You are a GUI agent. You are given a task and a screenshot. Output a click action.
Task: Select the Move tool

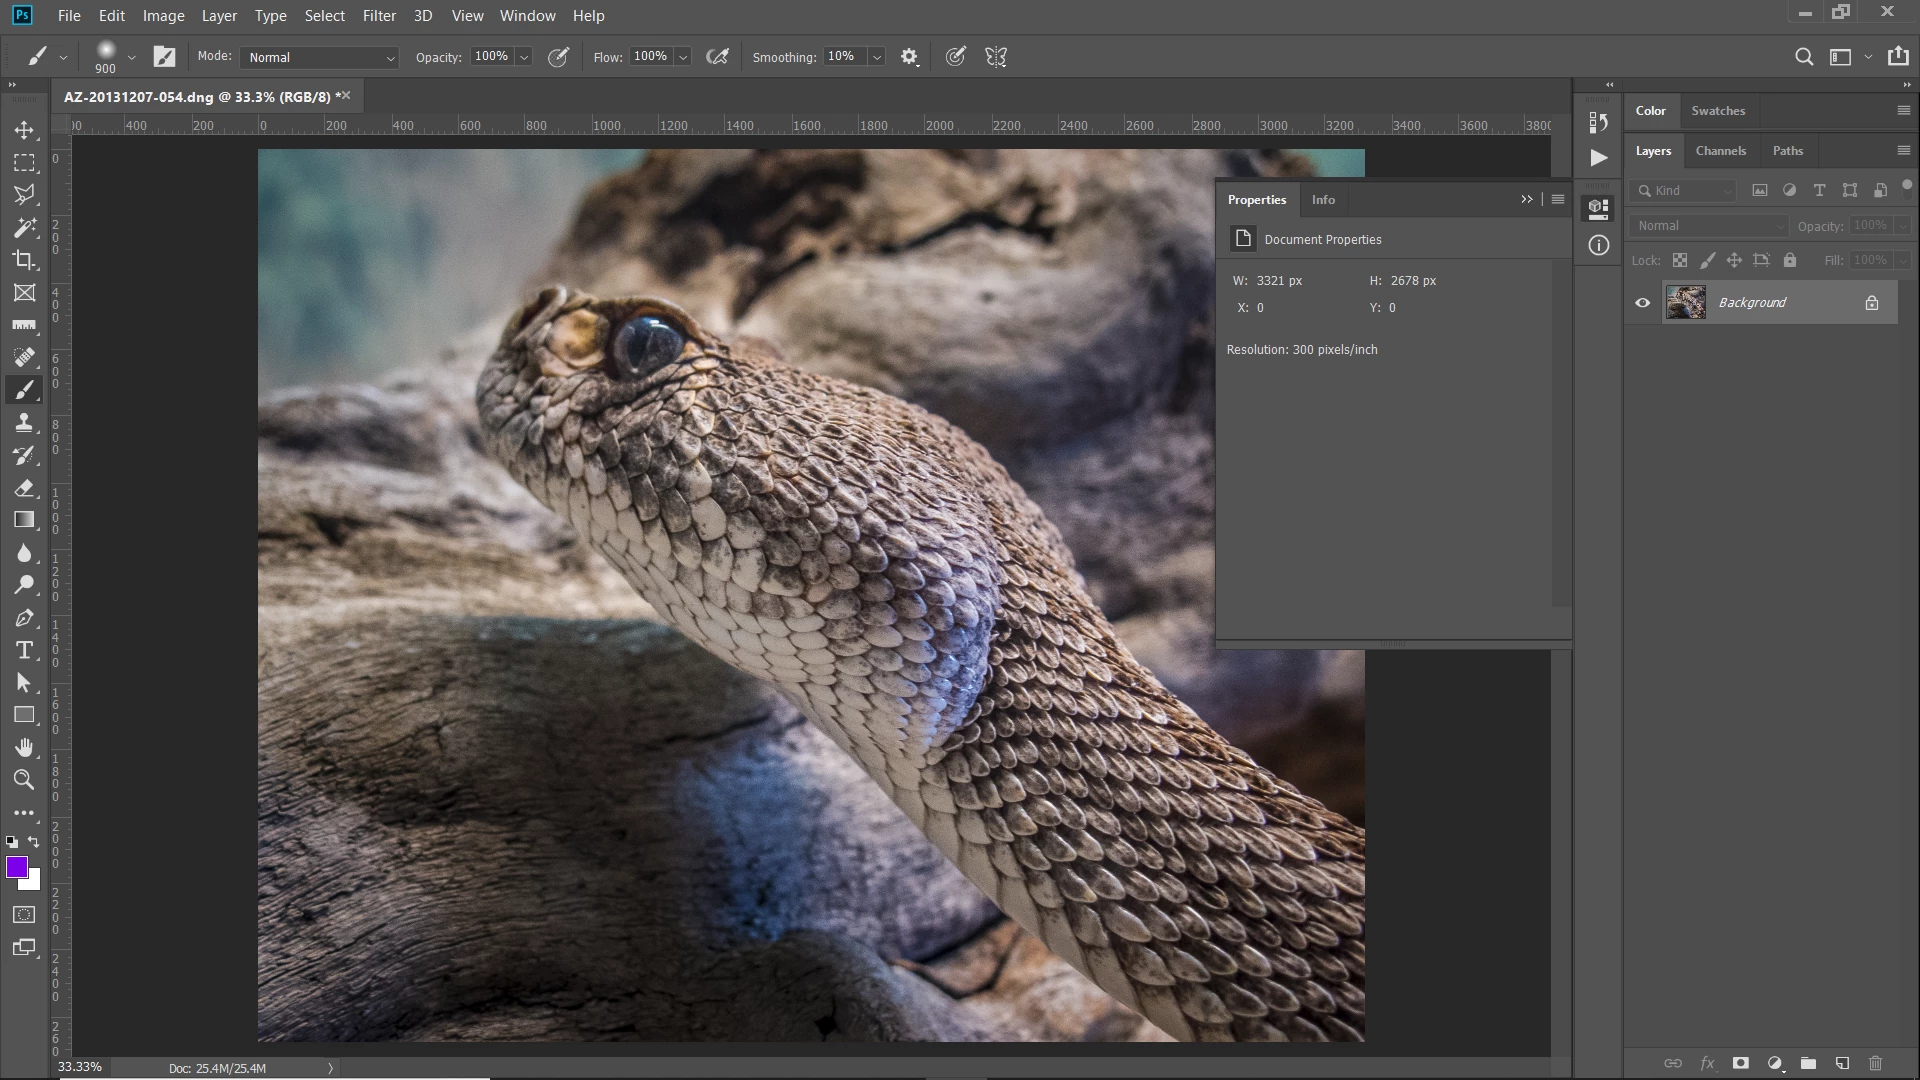click(x=24, y=130)
